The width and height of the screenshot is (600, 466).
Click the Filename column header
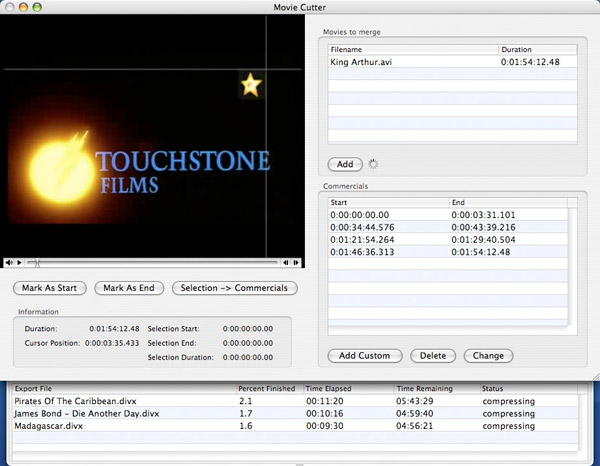tap(413, 49)
